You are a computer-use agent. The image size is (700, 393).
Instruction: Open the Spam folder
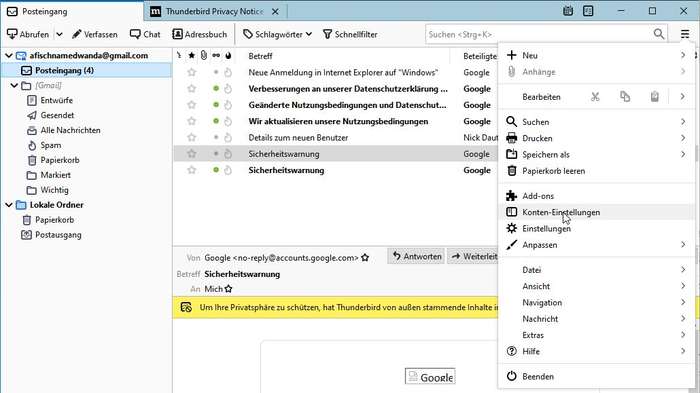[x=50, y=145]
